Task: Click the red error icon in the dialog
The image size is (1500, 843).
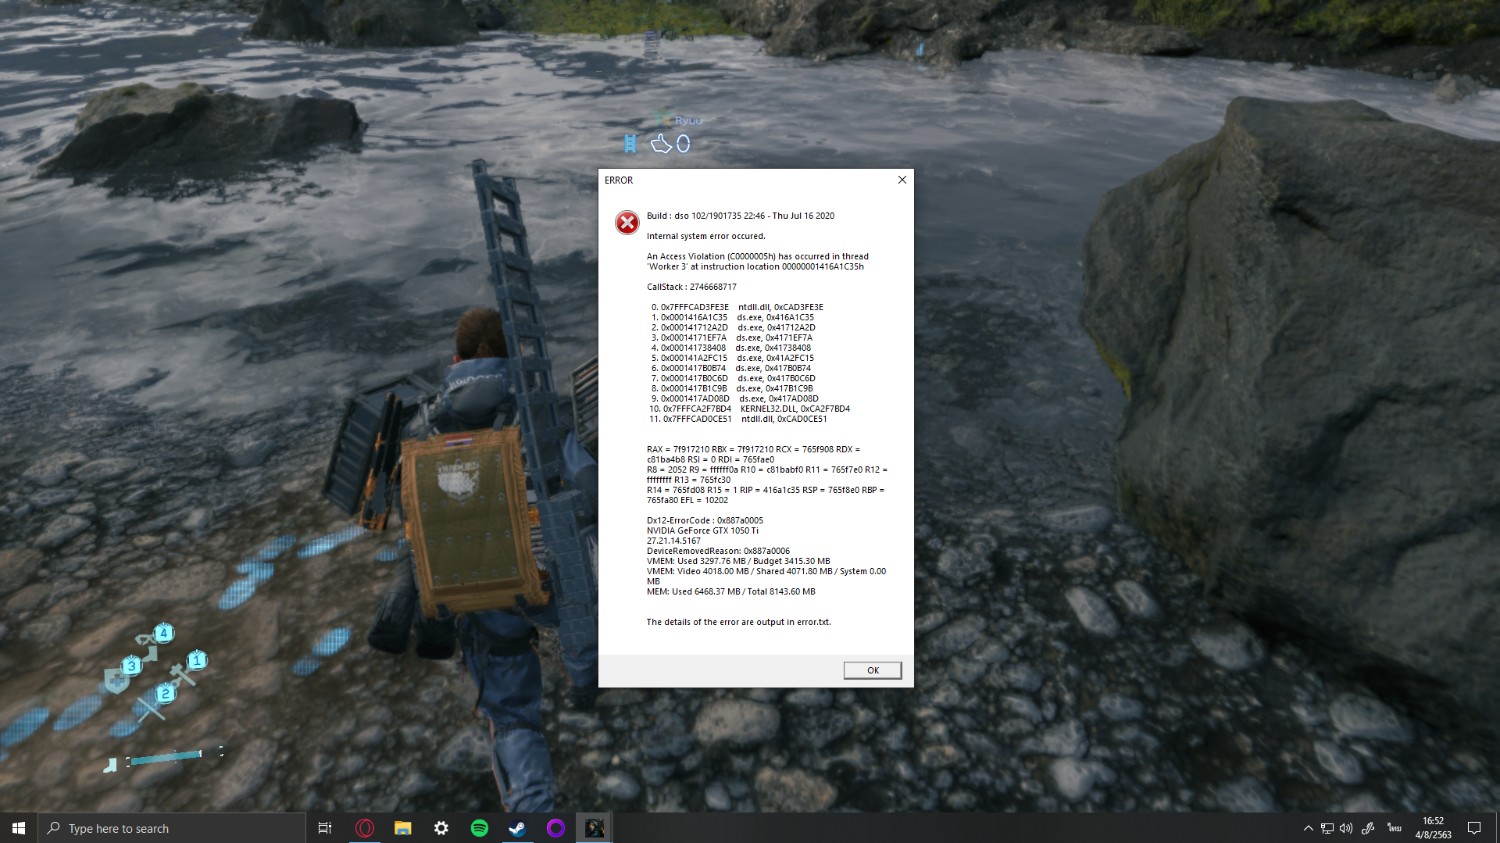Action: click(627, 222)
